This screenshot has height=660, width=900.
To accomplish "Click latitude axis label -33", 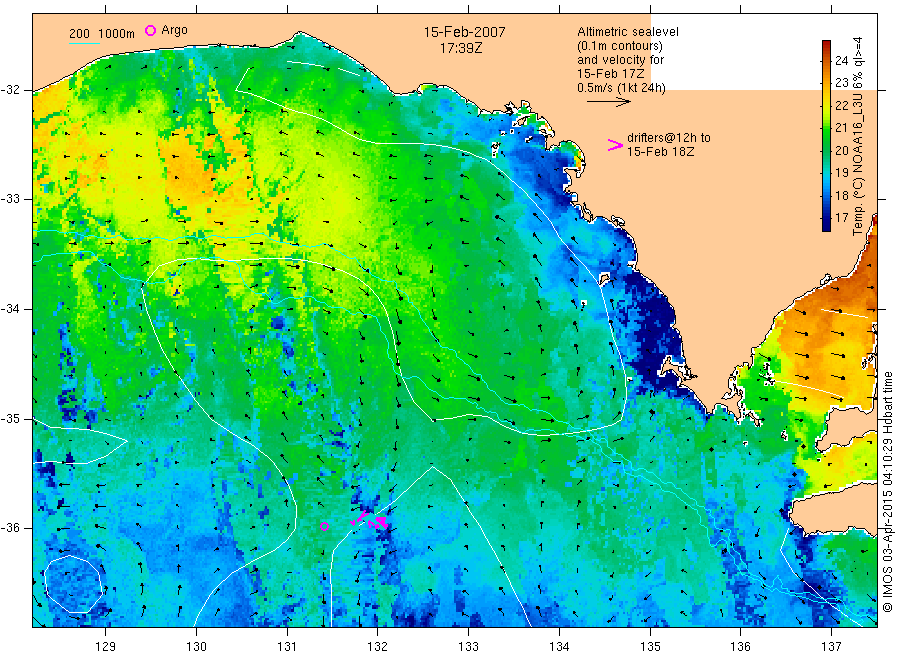I will tap(10, 199).
